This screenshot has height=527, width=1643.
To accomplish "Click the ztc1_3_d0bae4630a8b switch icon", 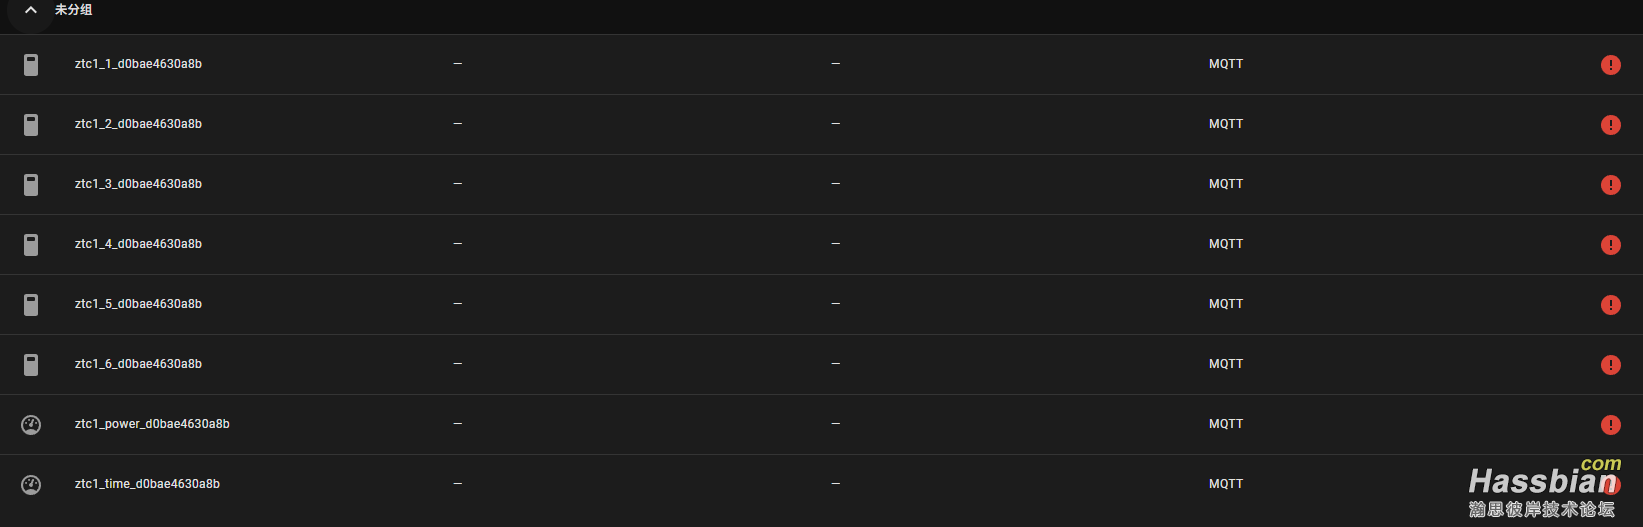I will point(31,185).
